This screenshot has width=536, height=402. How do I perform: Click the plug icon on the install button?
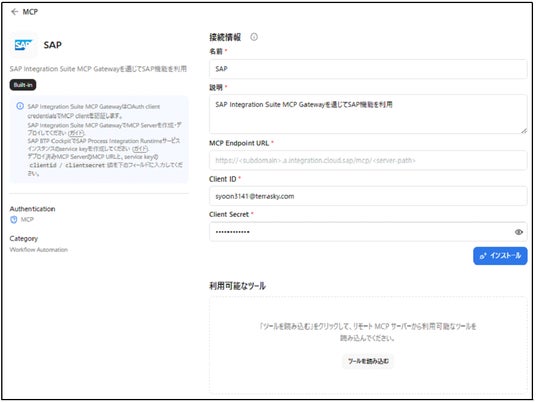tap(483, 256)
